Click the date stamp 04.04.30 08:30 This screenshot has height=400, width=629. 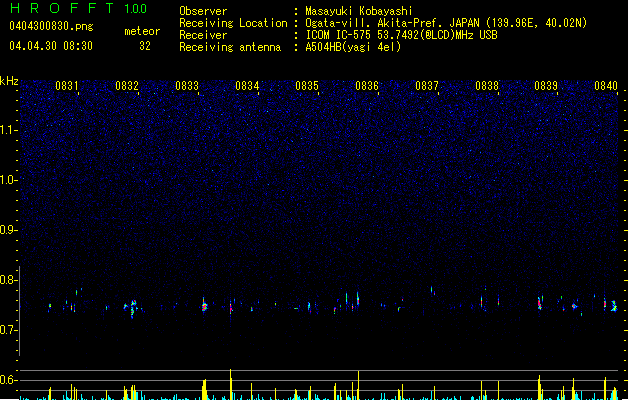point(51,46)
